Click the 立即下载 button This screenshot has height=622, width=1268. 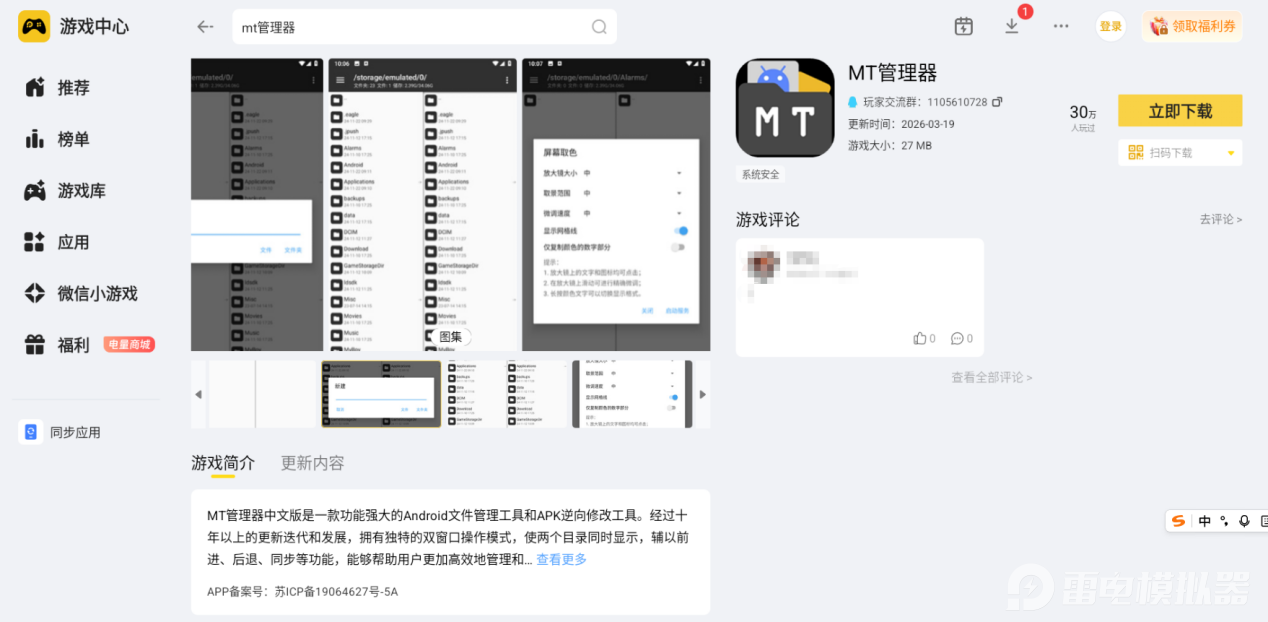[x=1180, y=111]
